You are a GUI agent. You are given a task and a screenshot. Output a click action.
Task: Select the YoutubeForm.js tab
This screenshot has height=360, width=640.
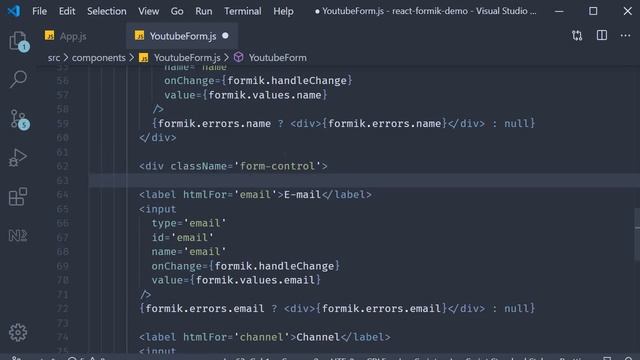coord(182,36)
